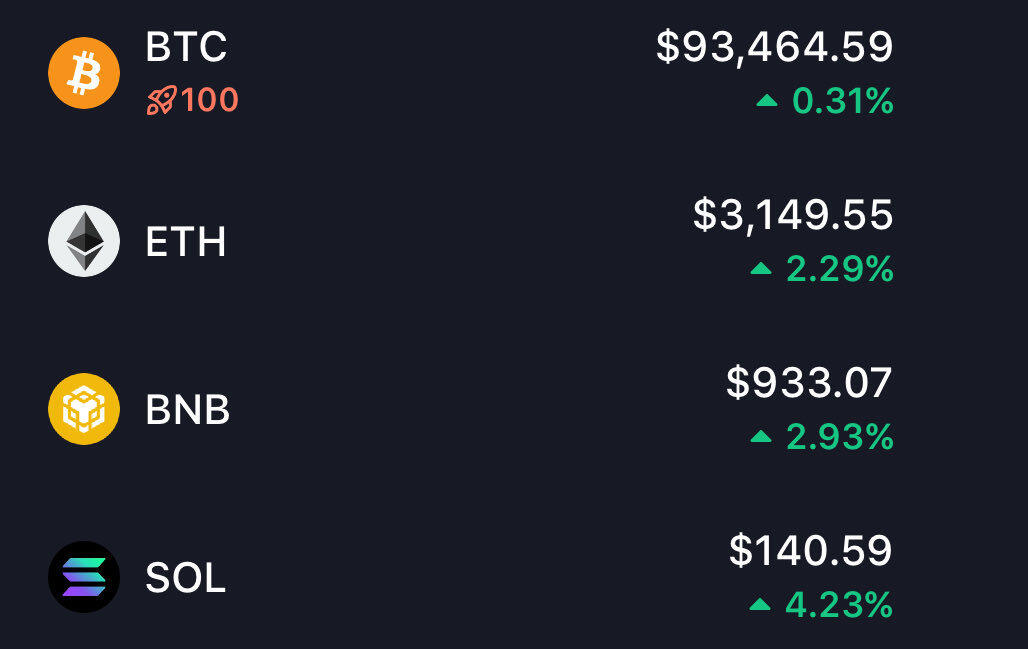Click the Ethereum diamond logo icon
This screenshot has height=649, width=1028.
[84, 241]
